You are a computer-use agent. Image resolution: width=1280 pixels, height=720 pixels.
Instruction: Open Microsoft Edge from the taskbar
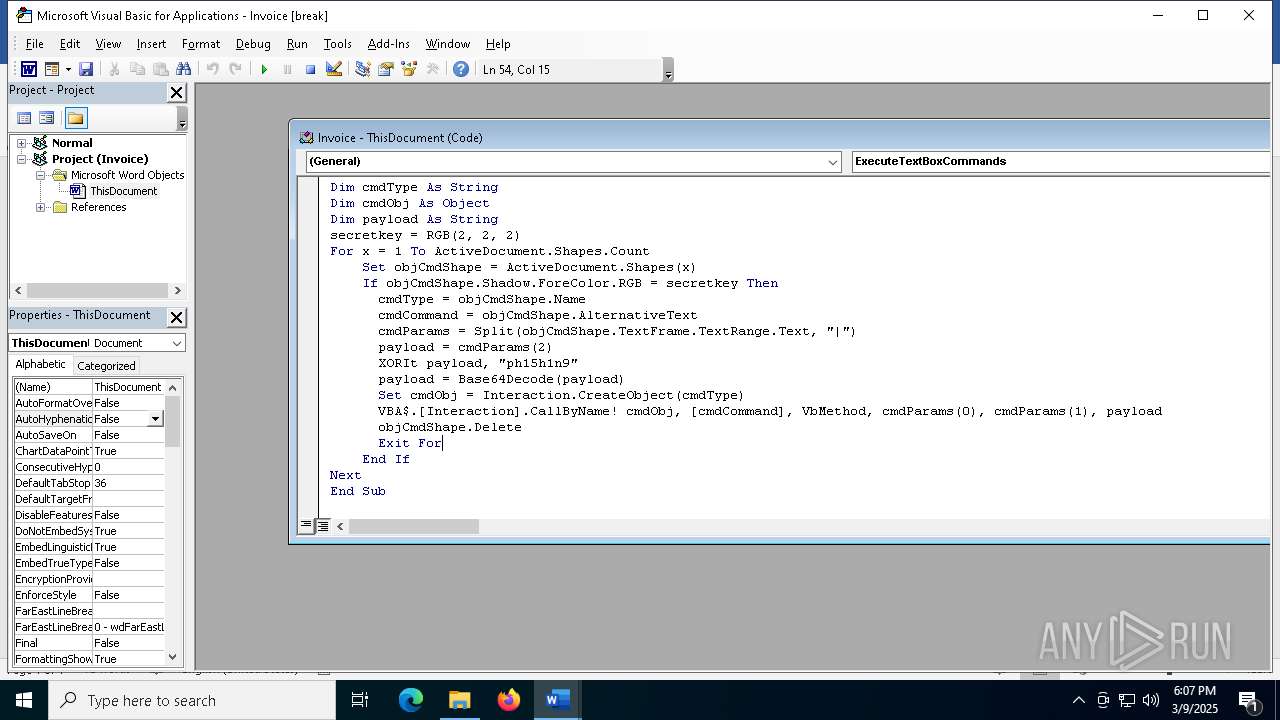[411, 700]
